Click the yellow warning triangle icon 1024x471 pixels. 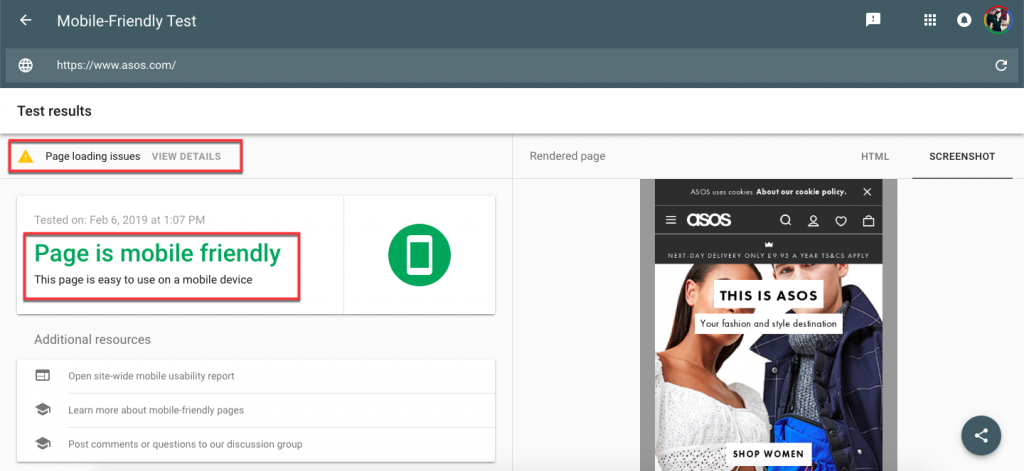[25, 156]
